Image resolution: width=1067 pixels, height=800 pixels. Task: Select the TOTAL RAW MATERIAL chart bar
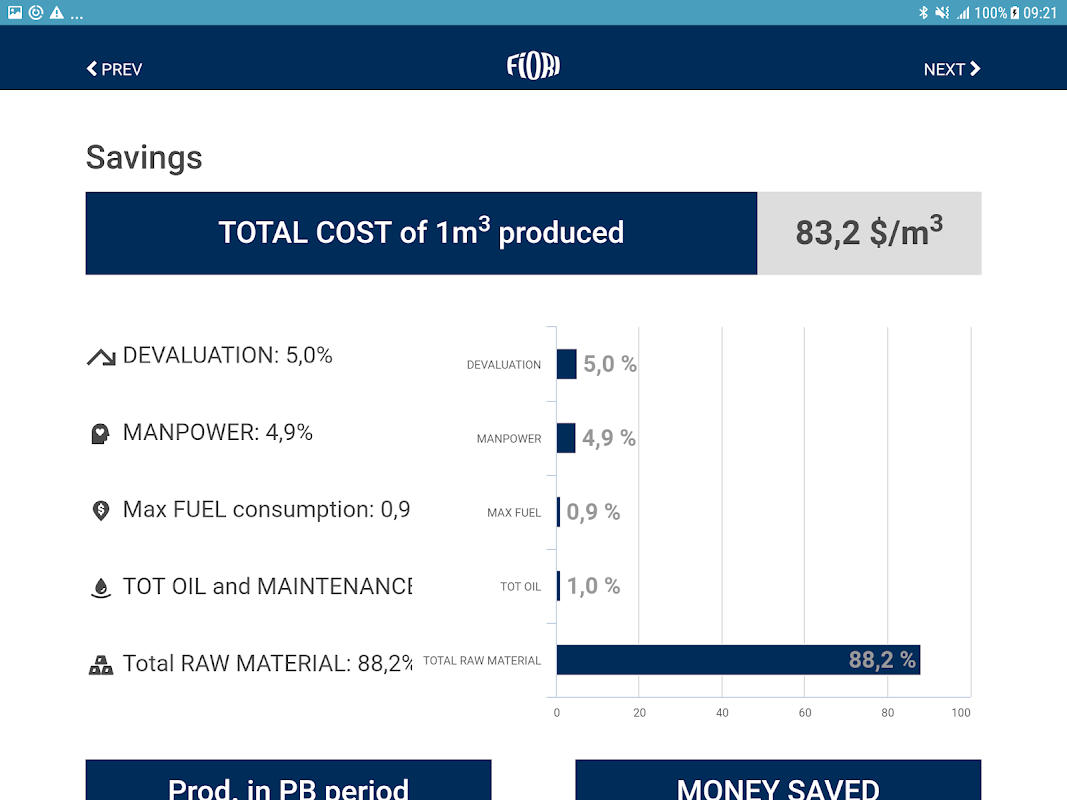tap(737, 660)
